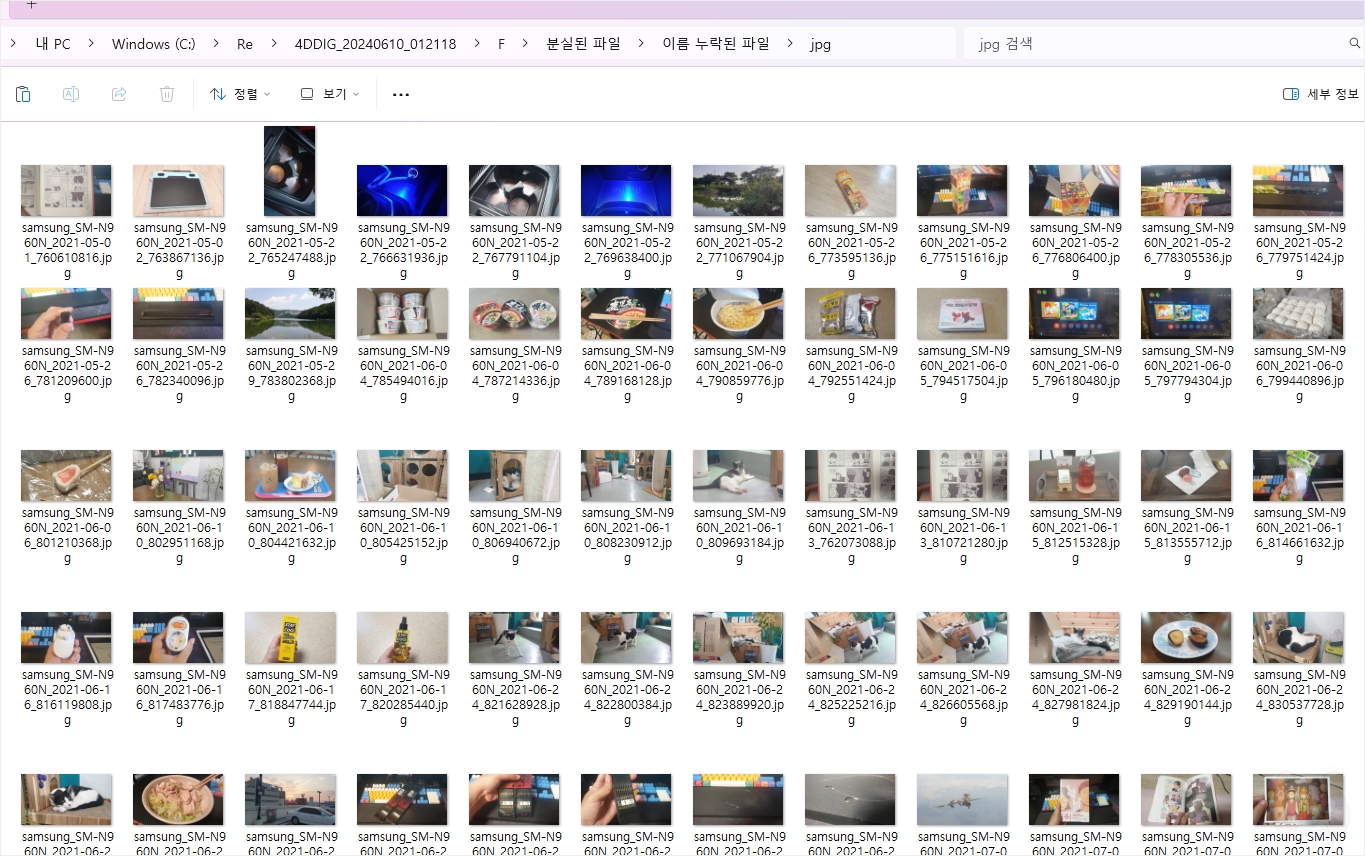The image size is (1365, 856).
Task: Select file name ending 2_769638400.jpg
Action: [x=627, y=250]
